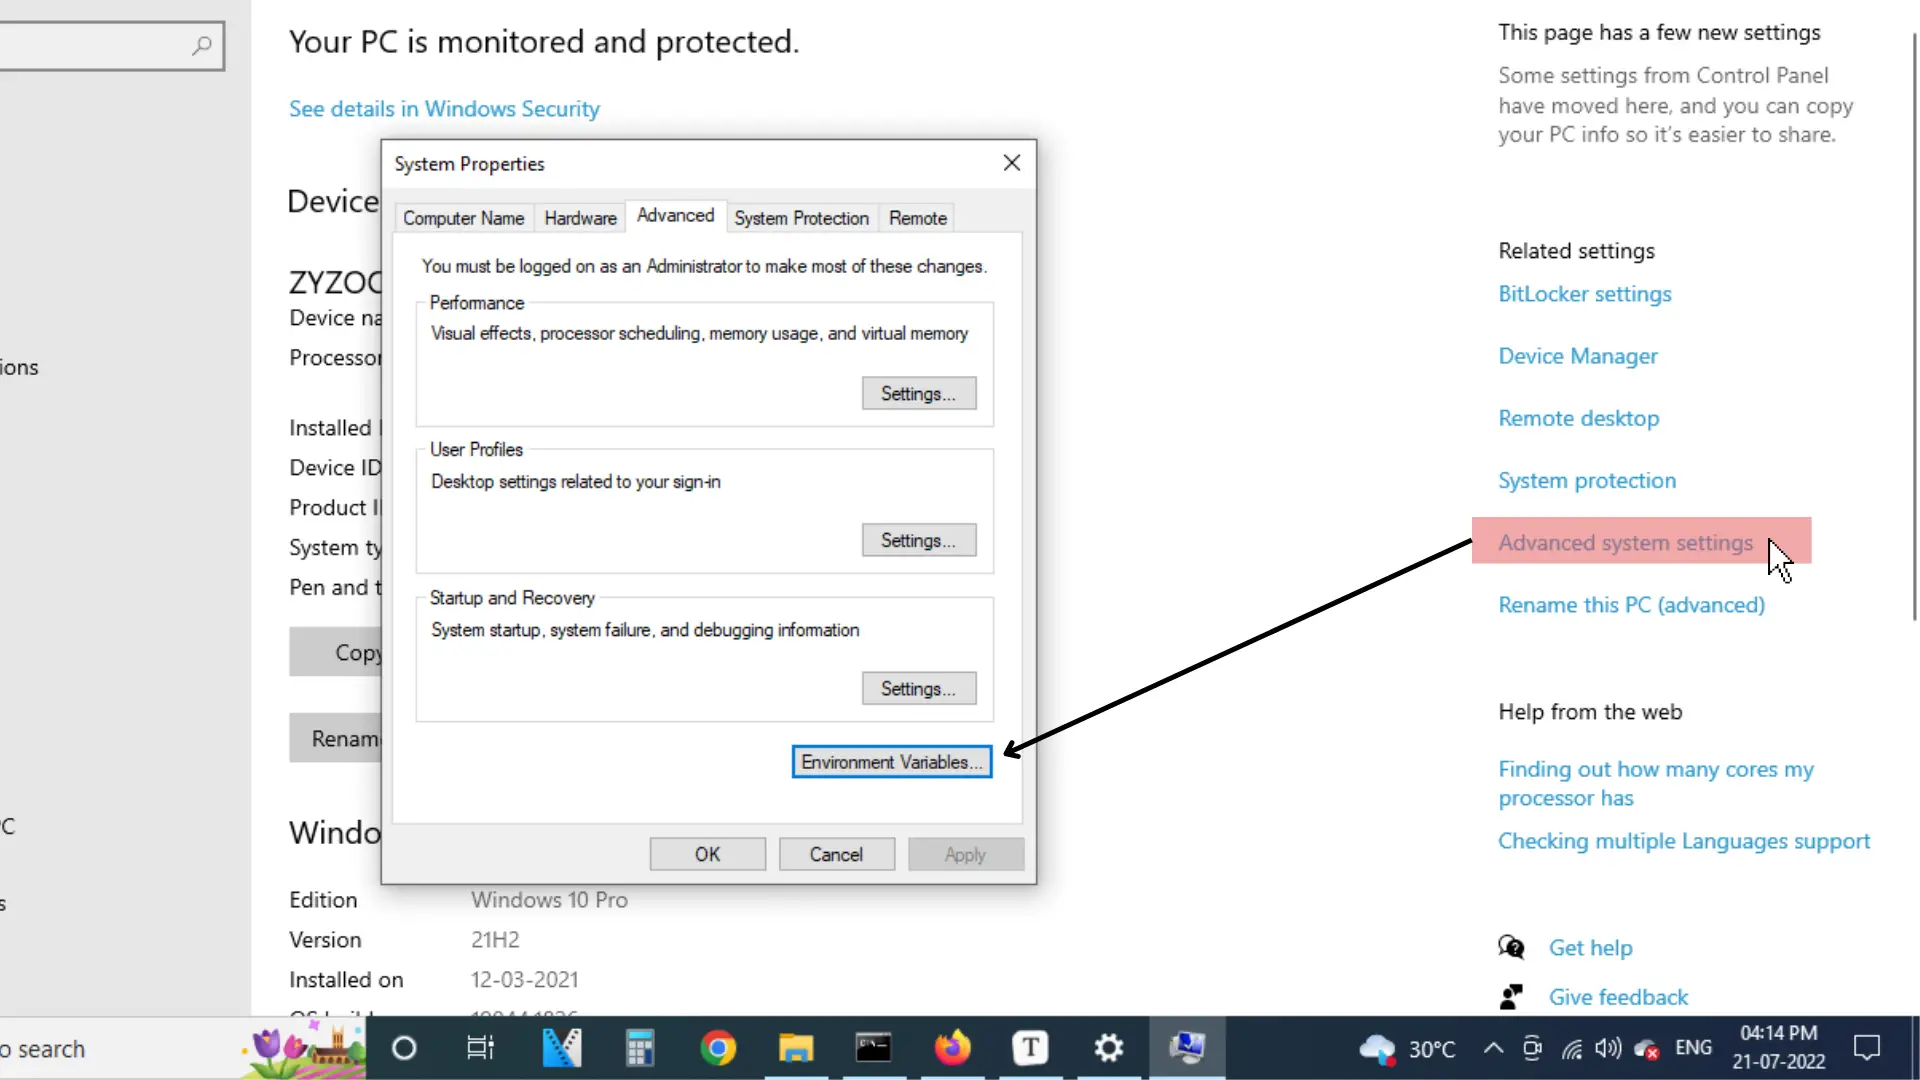
Task: Click the Environment Variables button
Action: pyautogui.click(x=891, y=761)
